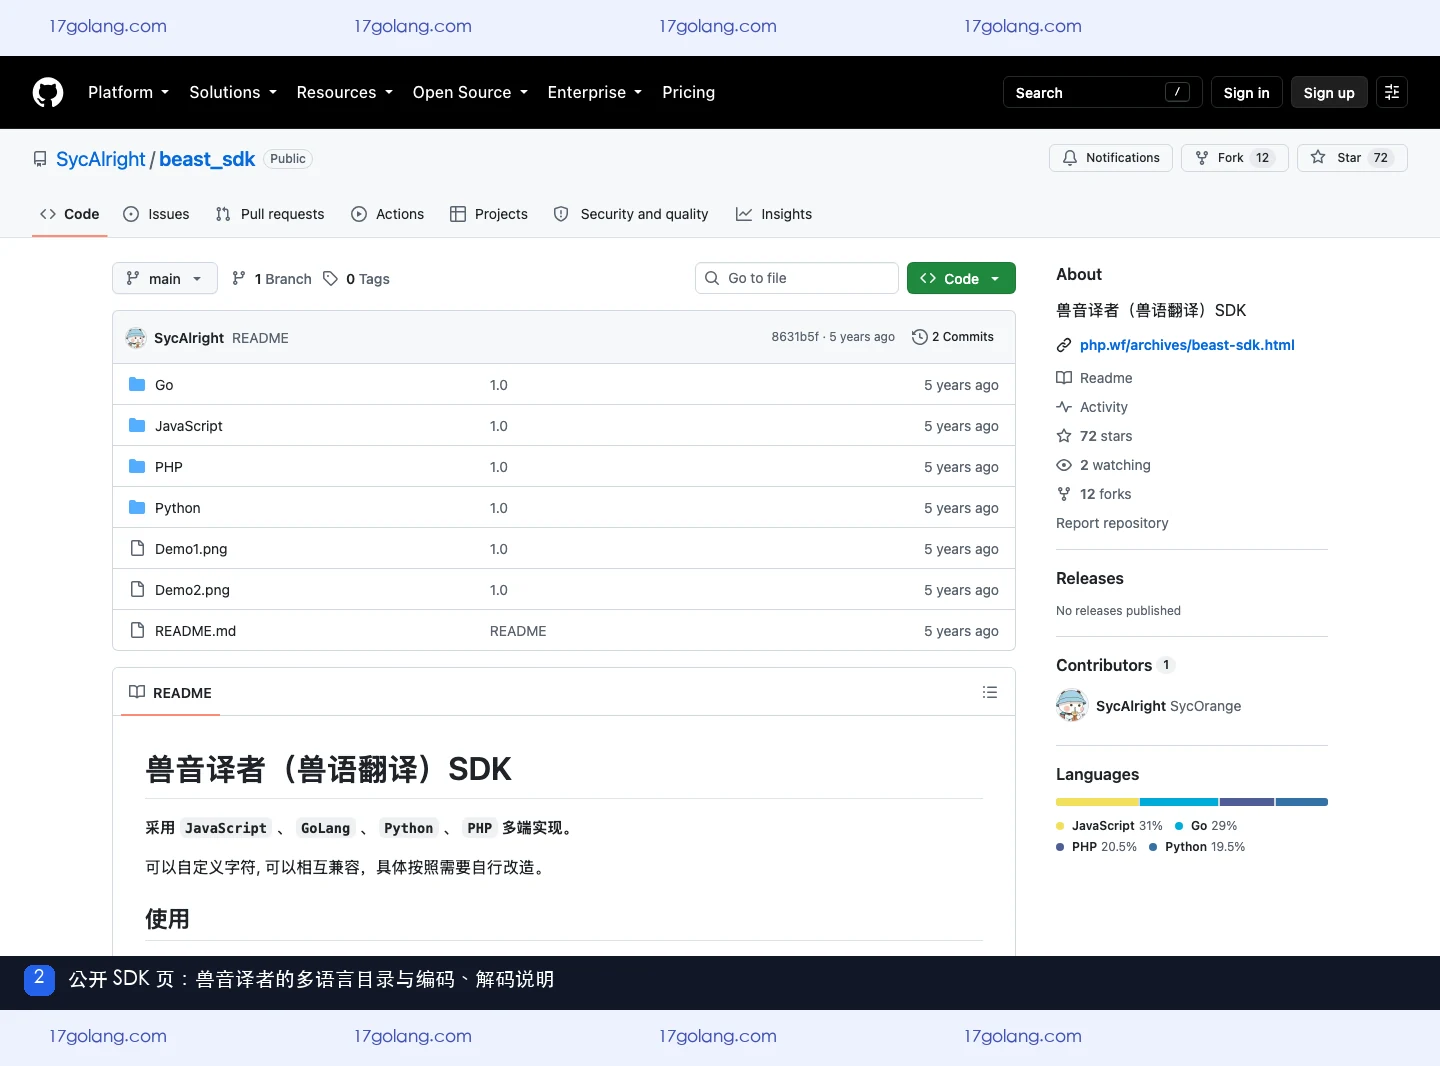
Task: Open the README outline list icon
Action: (990, 692)
